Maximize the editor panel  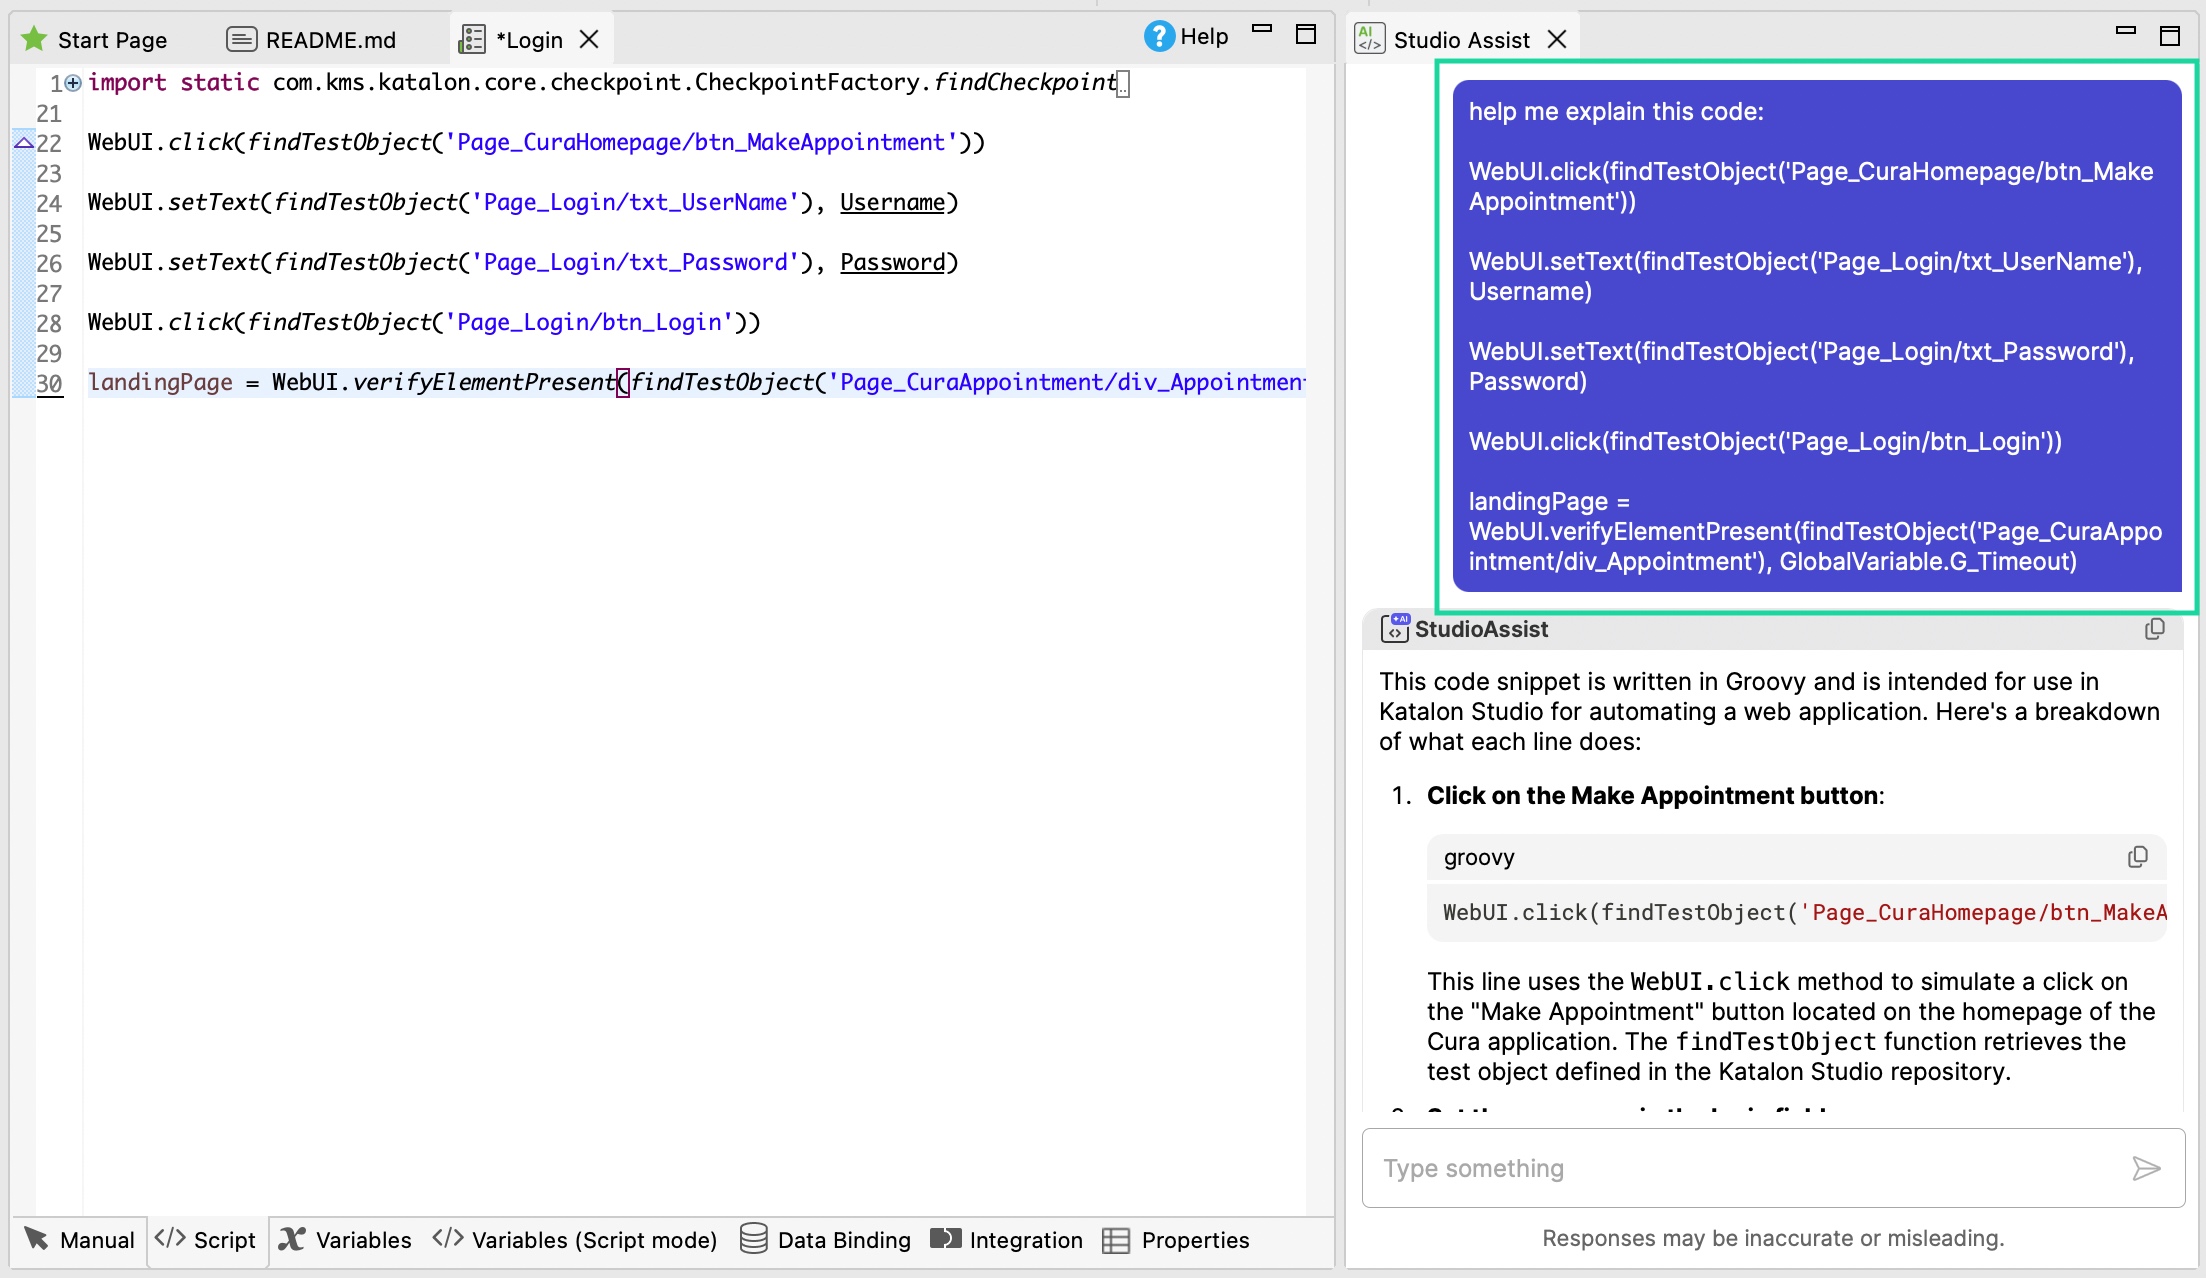point(1306,35)
